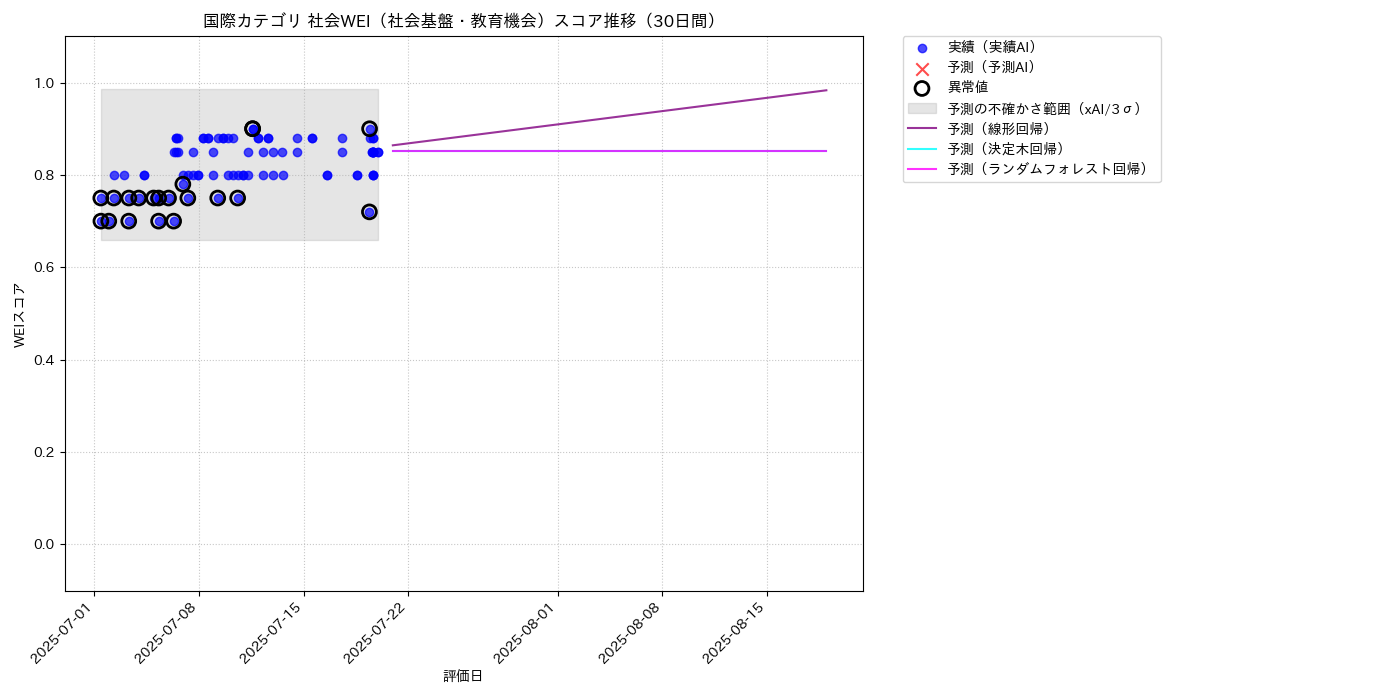Image resolution: width=1400 pixels, height=700 pixels.
Task: Click the cyan 決定木回帰 legend line
Action: click(922, 149)
